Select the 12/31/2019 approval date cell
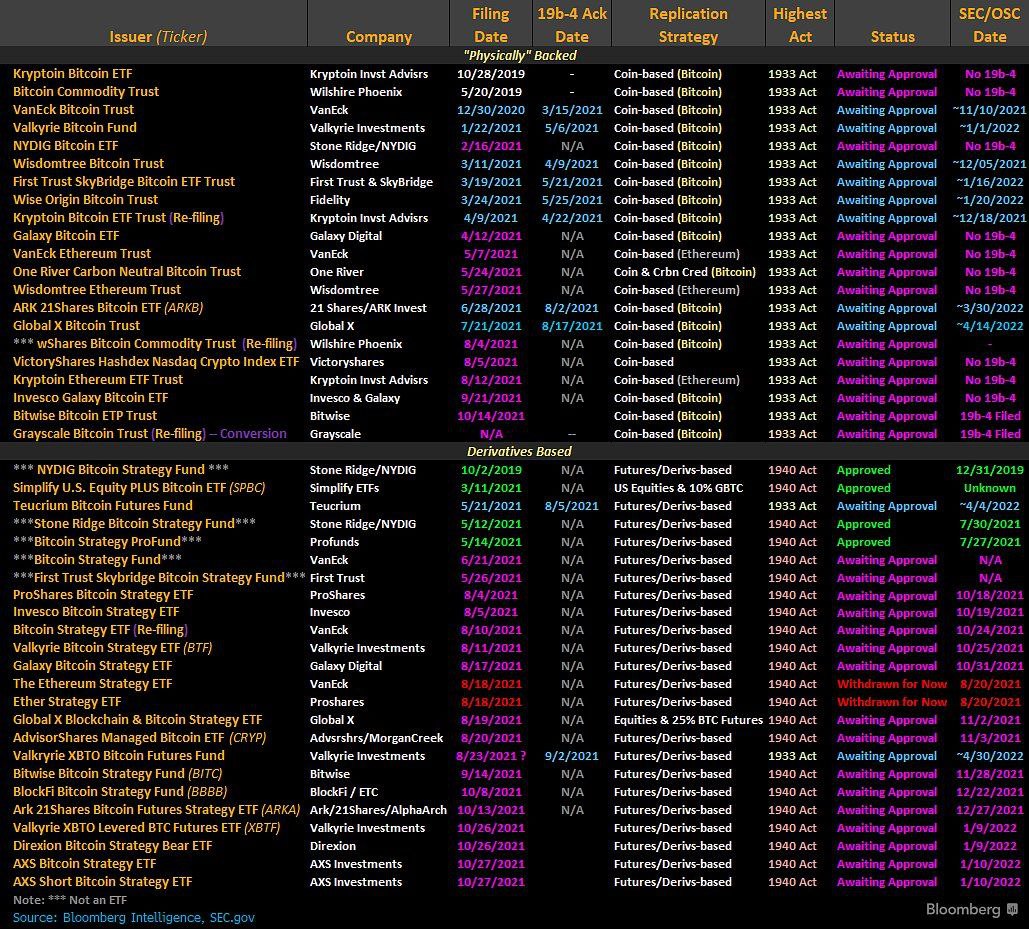 [989, 470]
